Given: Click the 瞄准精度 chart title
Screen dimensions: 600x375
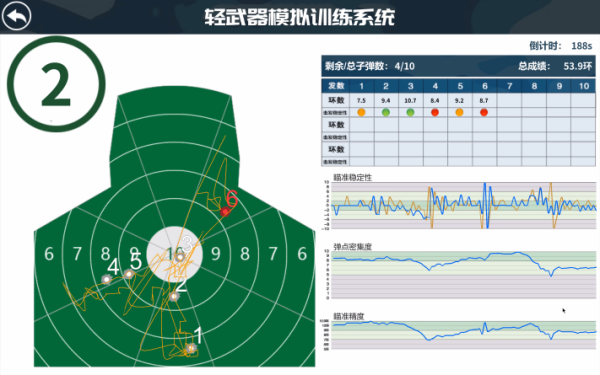Looking at the screenshot, I should [349, 316].
